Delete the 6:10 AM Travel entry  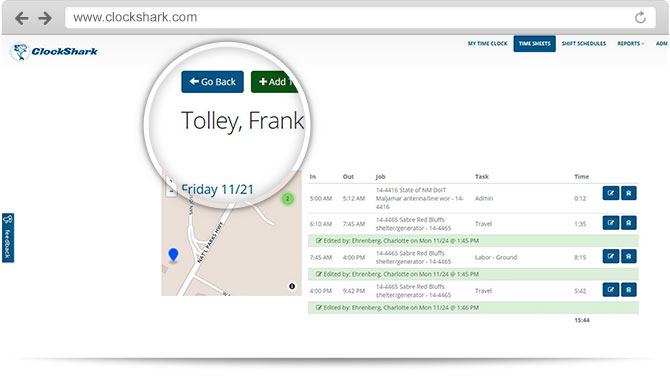pyautogui.click(x=629, y=223)
